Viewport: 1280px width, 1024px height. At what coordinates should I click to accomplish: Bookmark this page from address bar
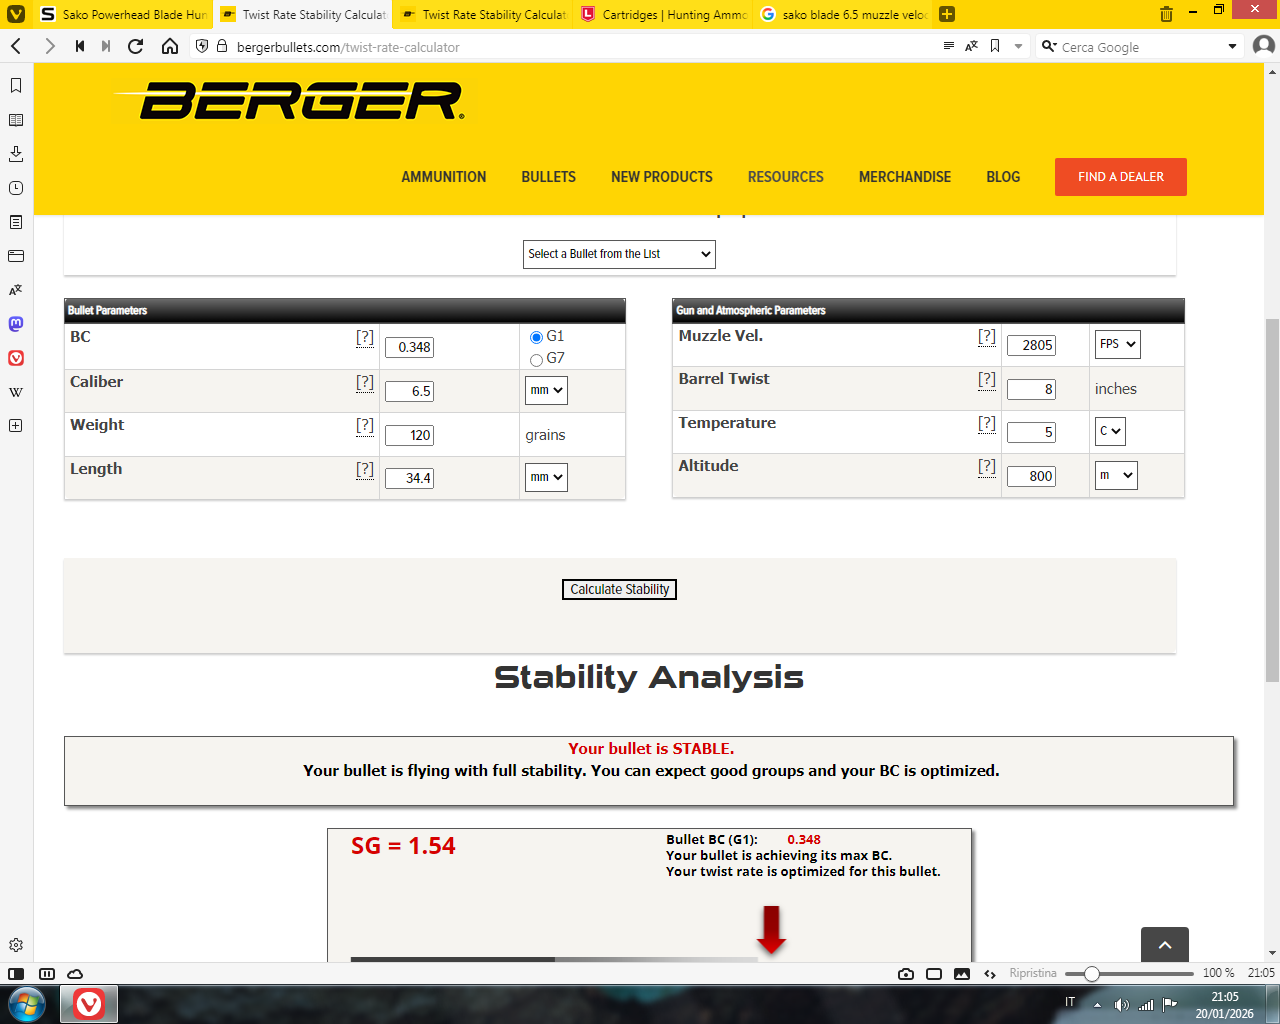[995, 46]
